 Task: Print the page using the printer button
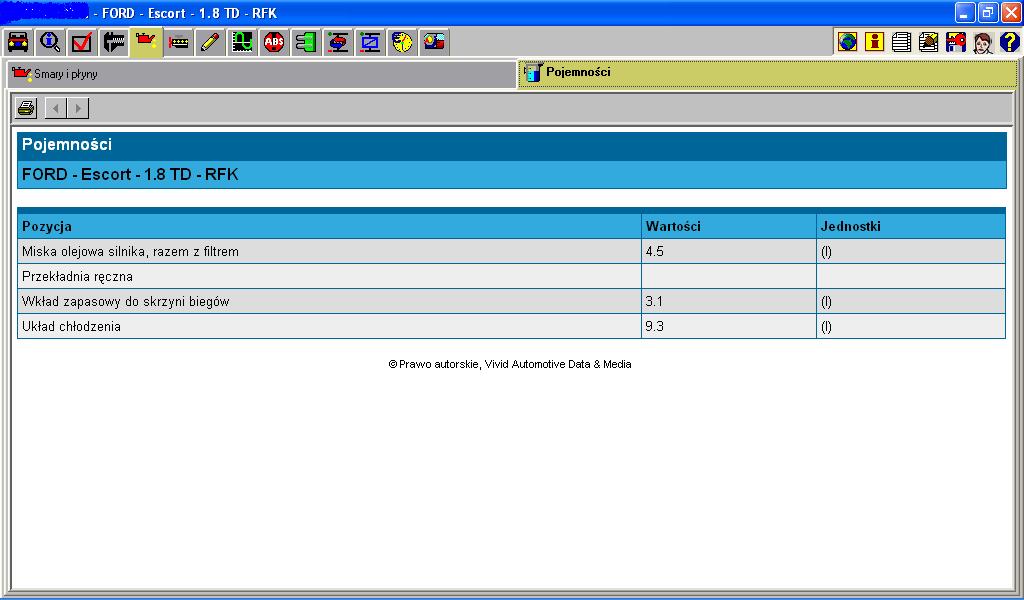pyautogui.click(x=27, y=108)
